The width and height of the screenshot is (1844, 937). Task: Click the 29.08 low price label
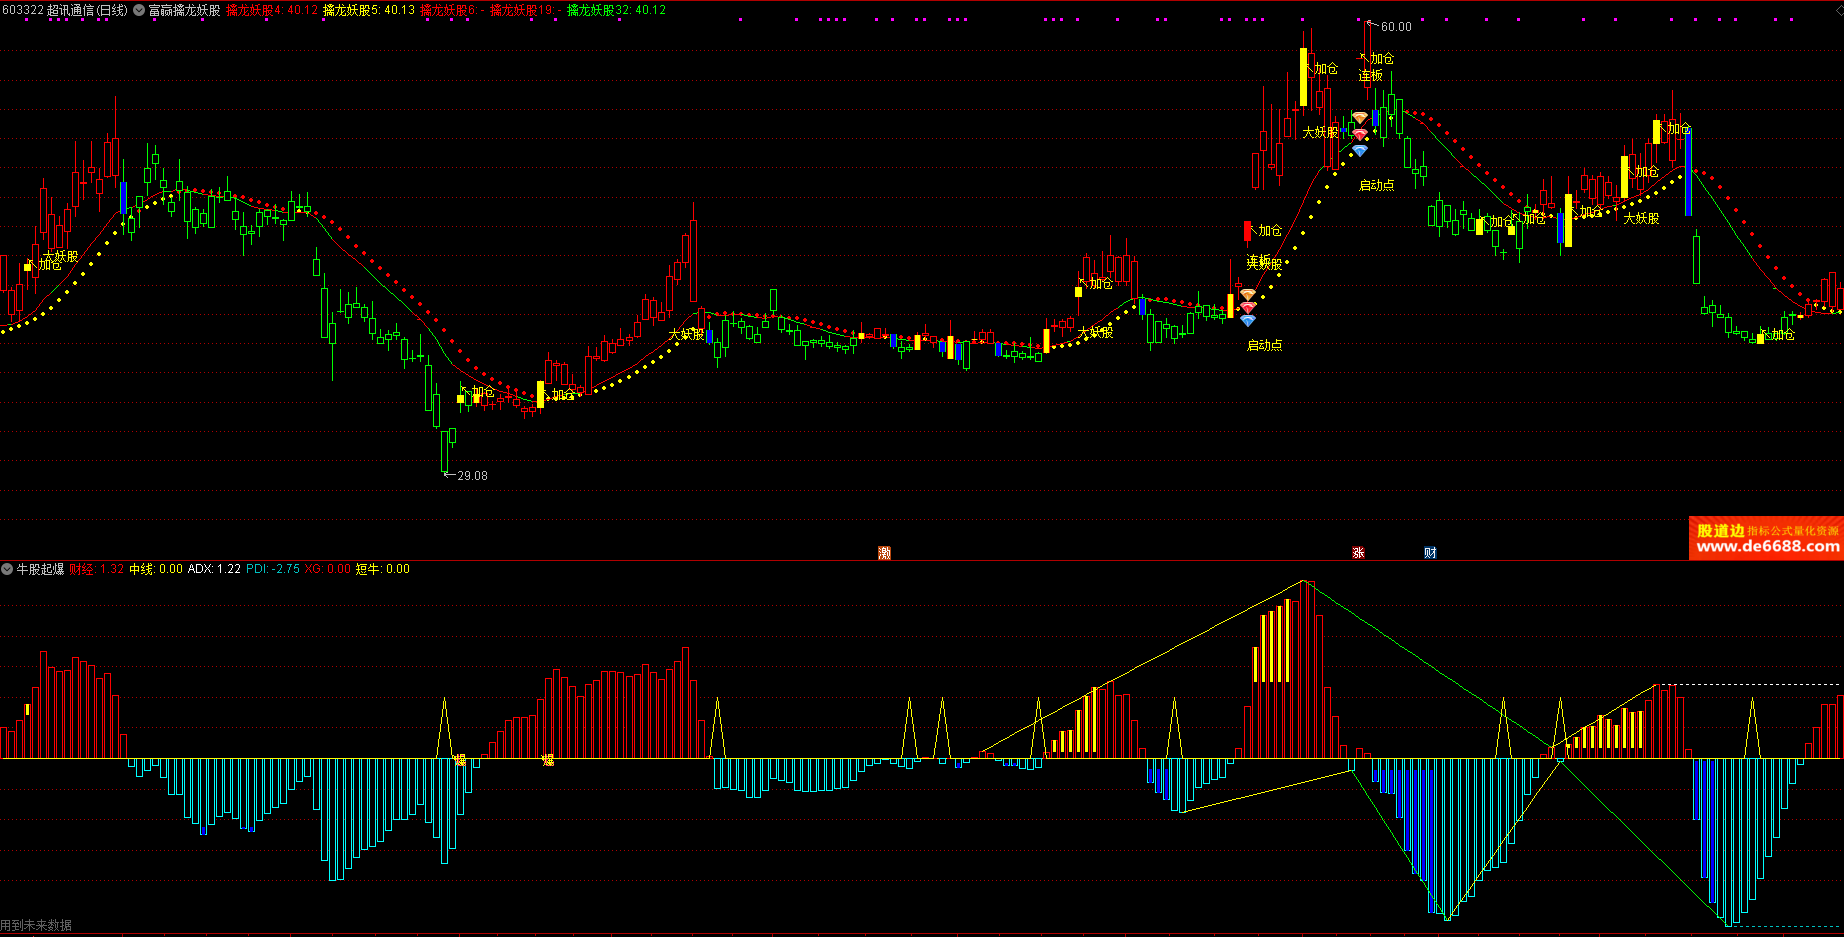(472, 476)
